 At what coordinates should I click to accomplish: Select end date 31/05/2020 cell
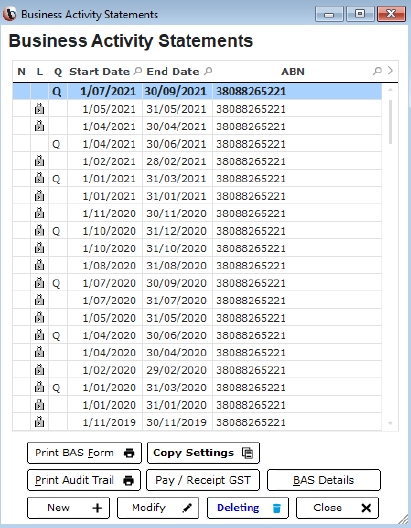176,318
